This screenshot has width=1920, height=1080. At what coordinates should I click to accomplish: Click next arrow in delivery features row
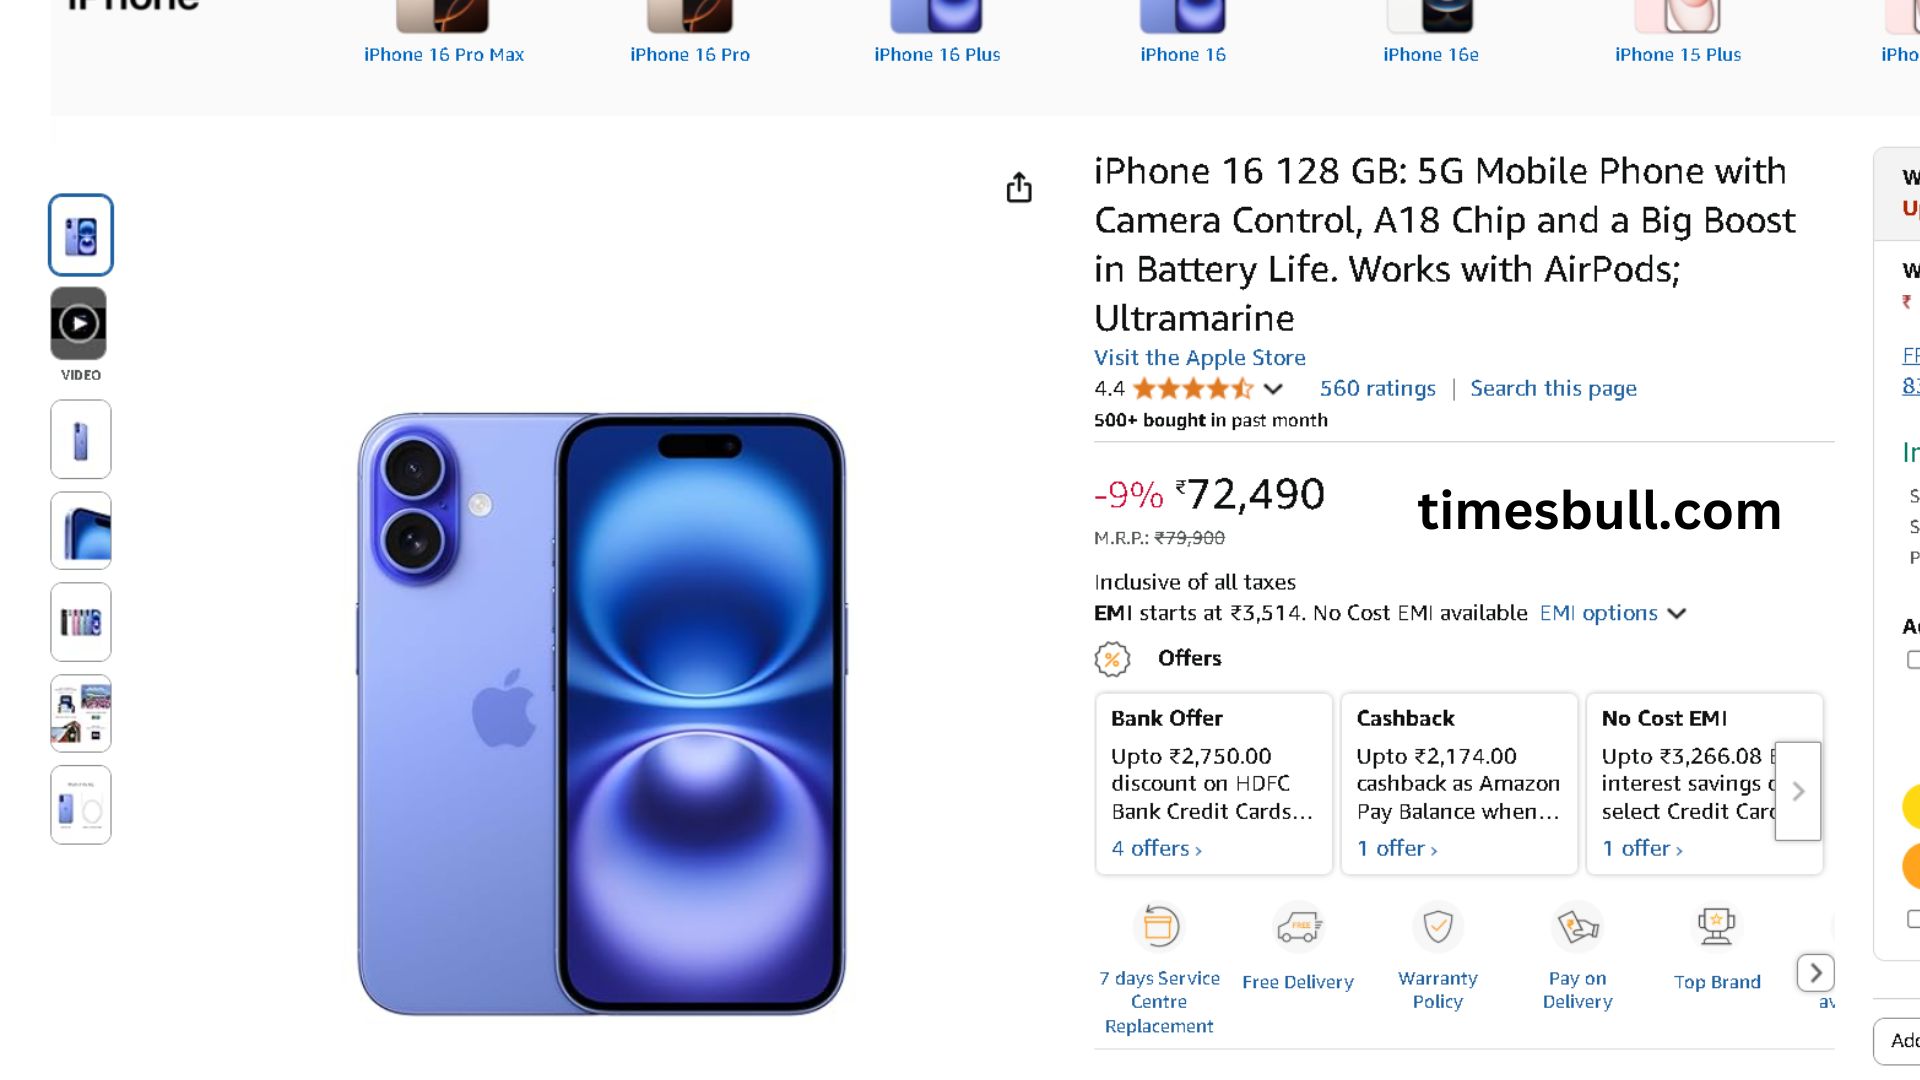[x=1816, y=972]
